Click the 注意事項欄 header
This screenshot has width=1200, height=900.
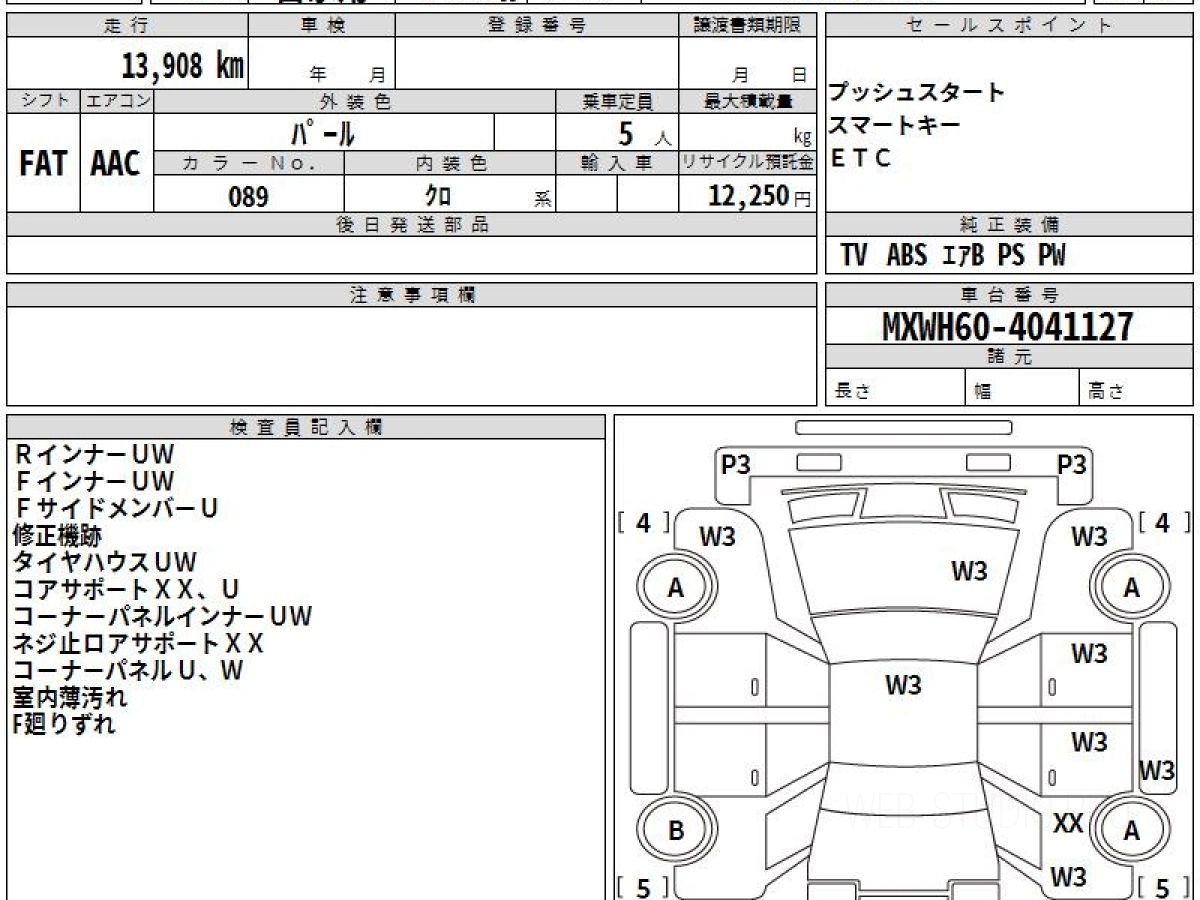pyautogui.click(x=412, y=295)
